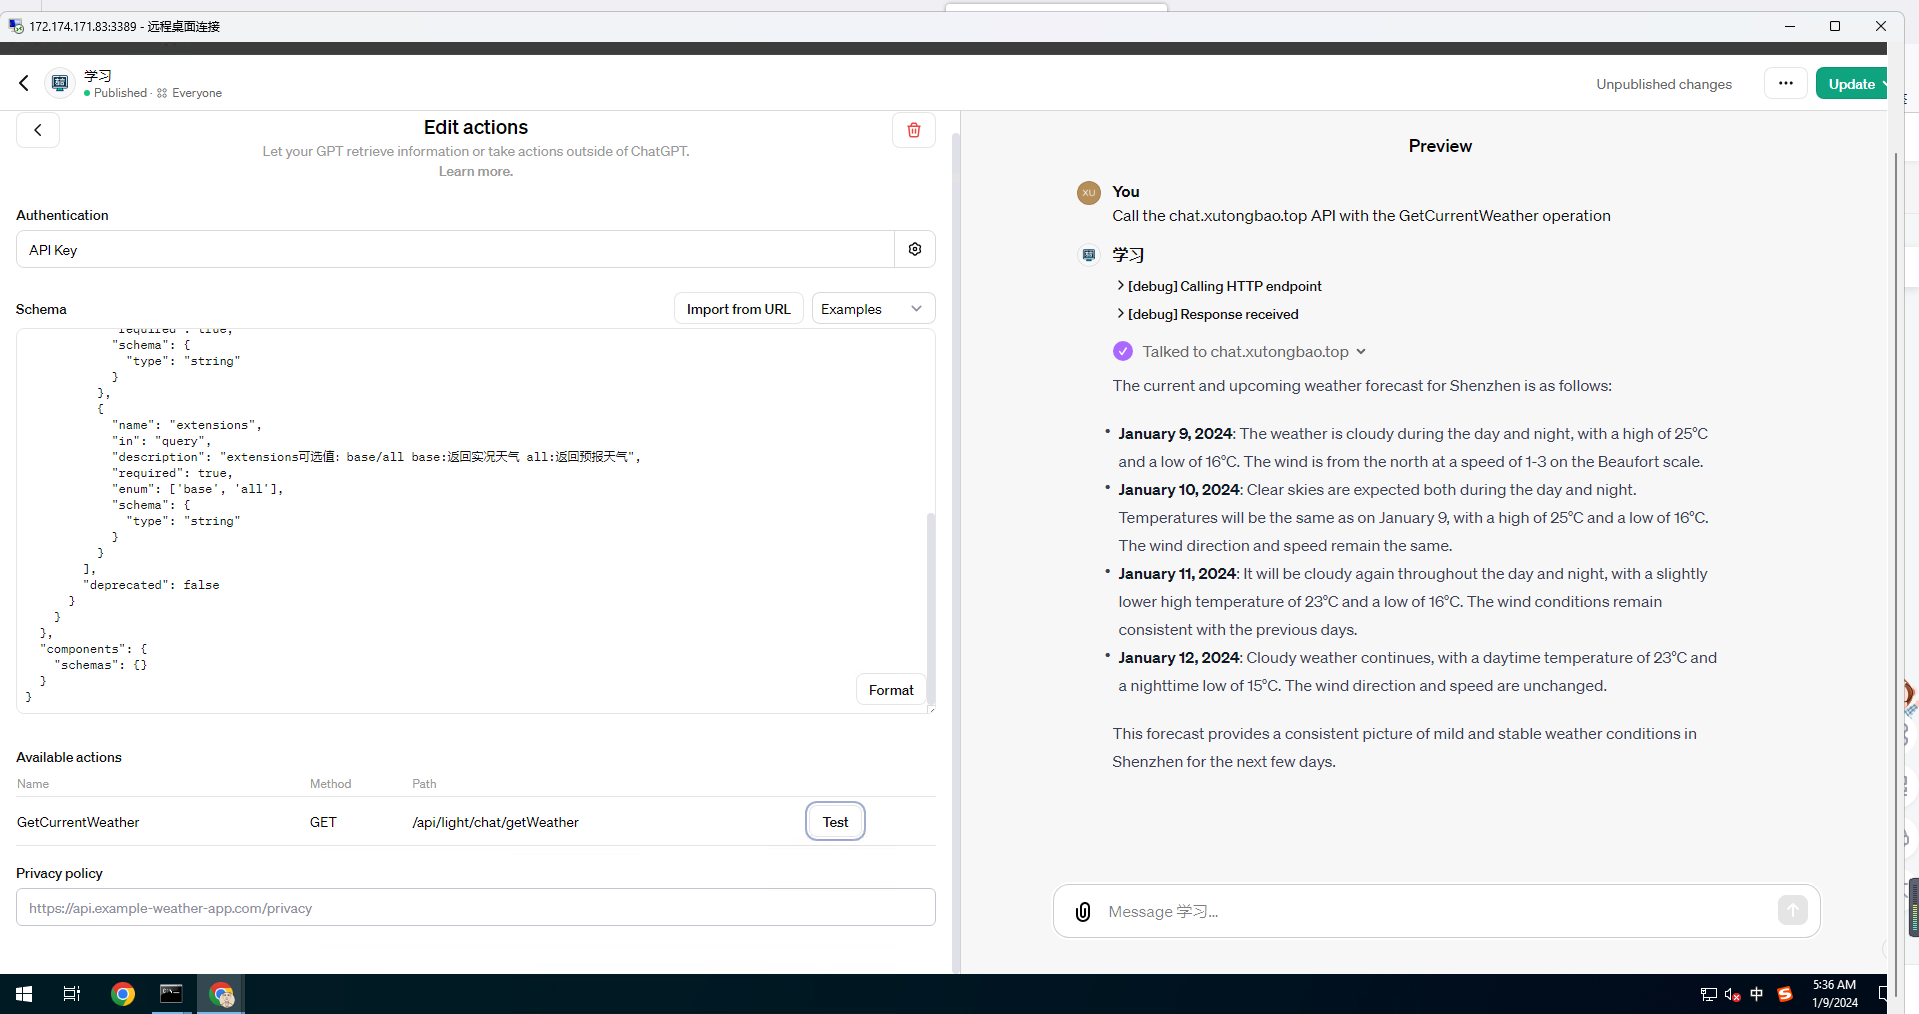Open the Windows Start menu
The height and width of the screenshot is (1014, 1919).
tap(24, 994)
